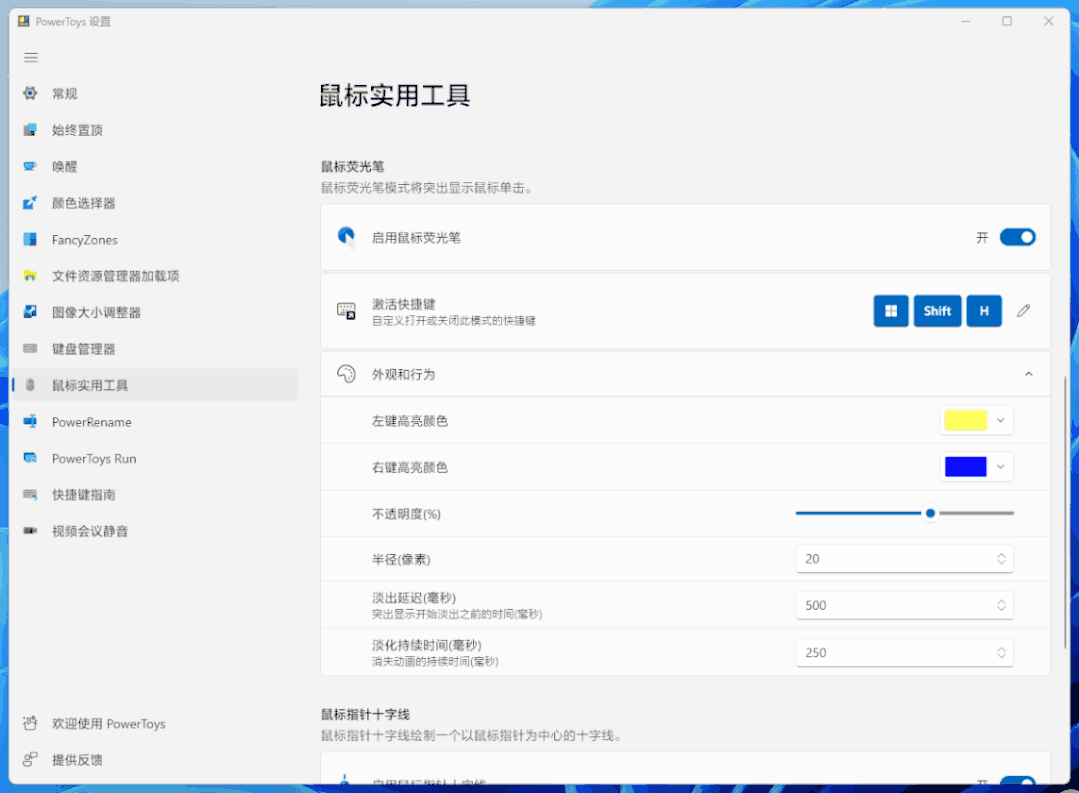
Task: Click the 提供反馈 feedback icon
Action: click(x=30, y=759)
